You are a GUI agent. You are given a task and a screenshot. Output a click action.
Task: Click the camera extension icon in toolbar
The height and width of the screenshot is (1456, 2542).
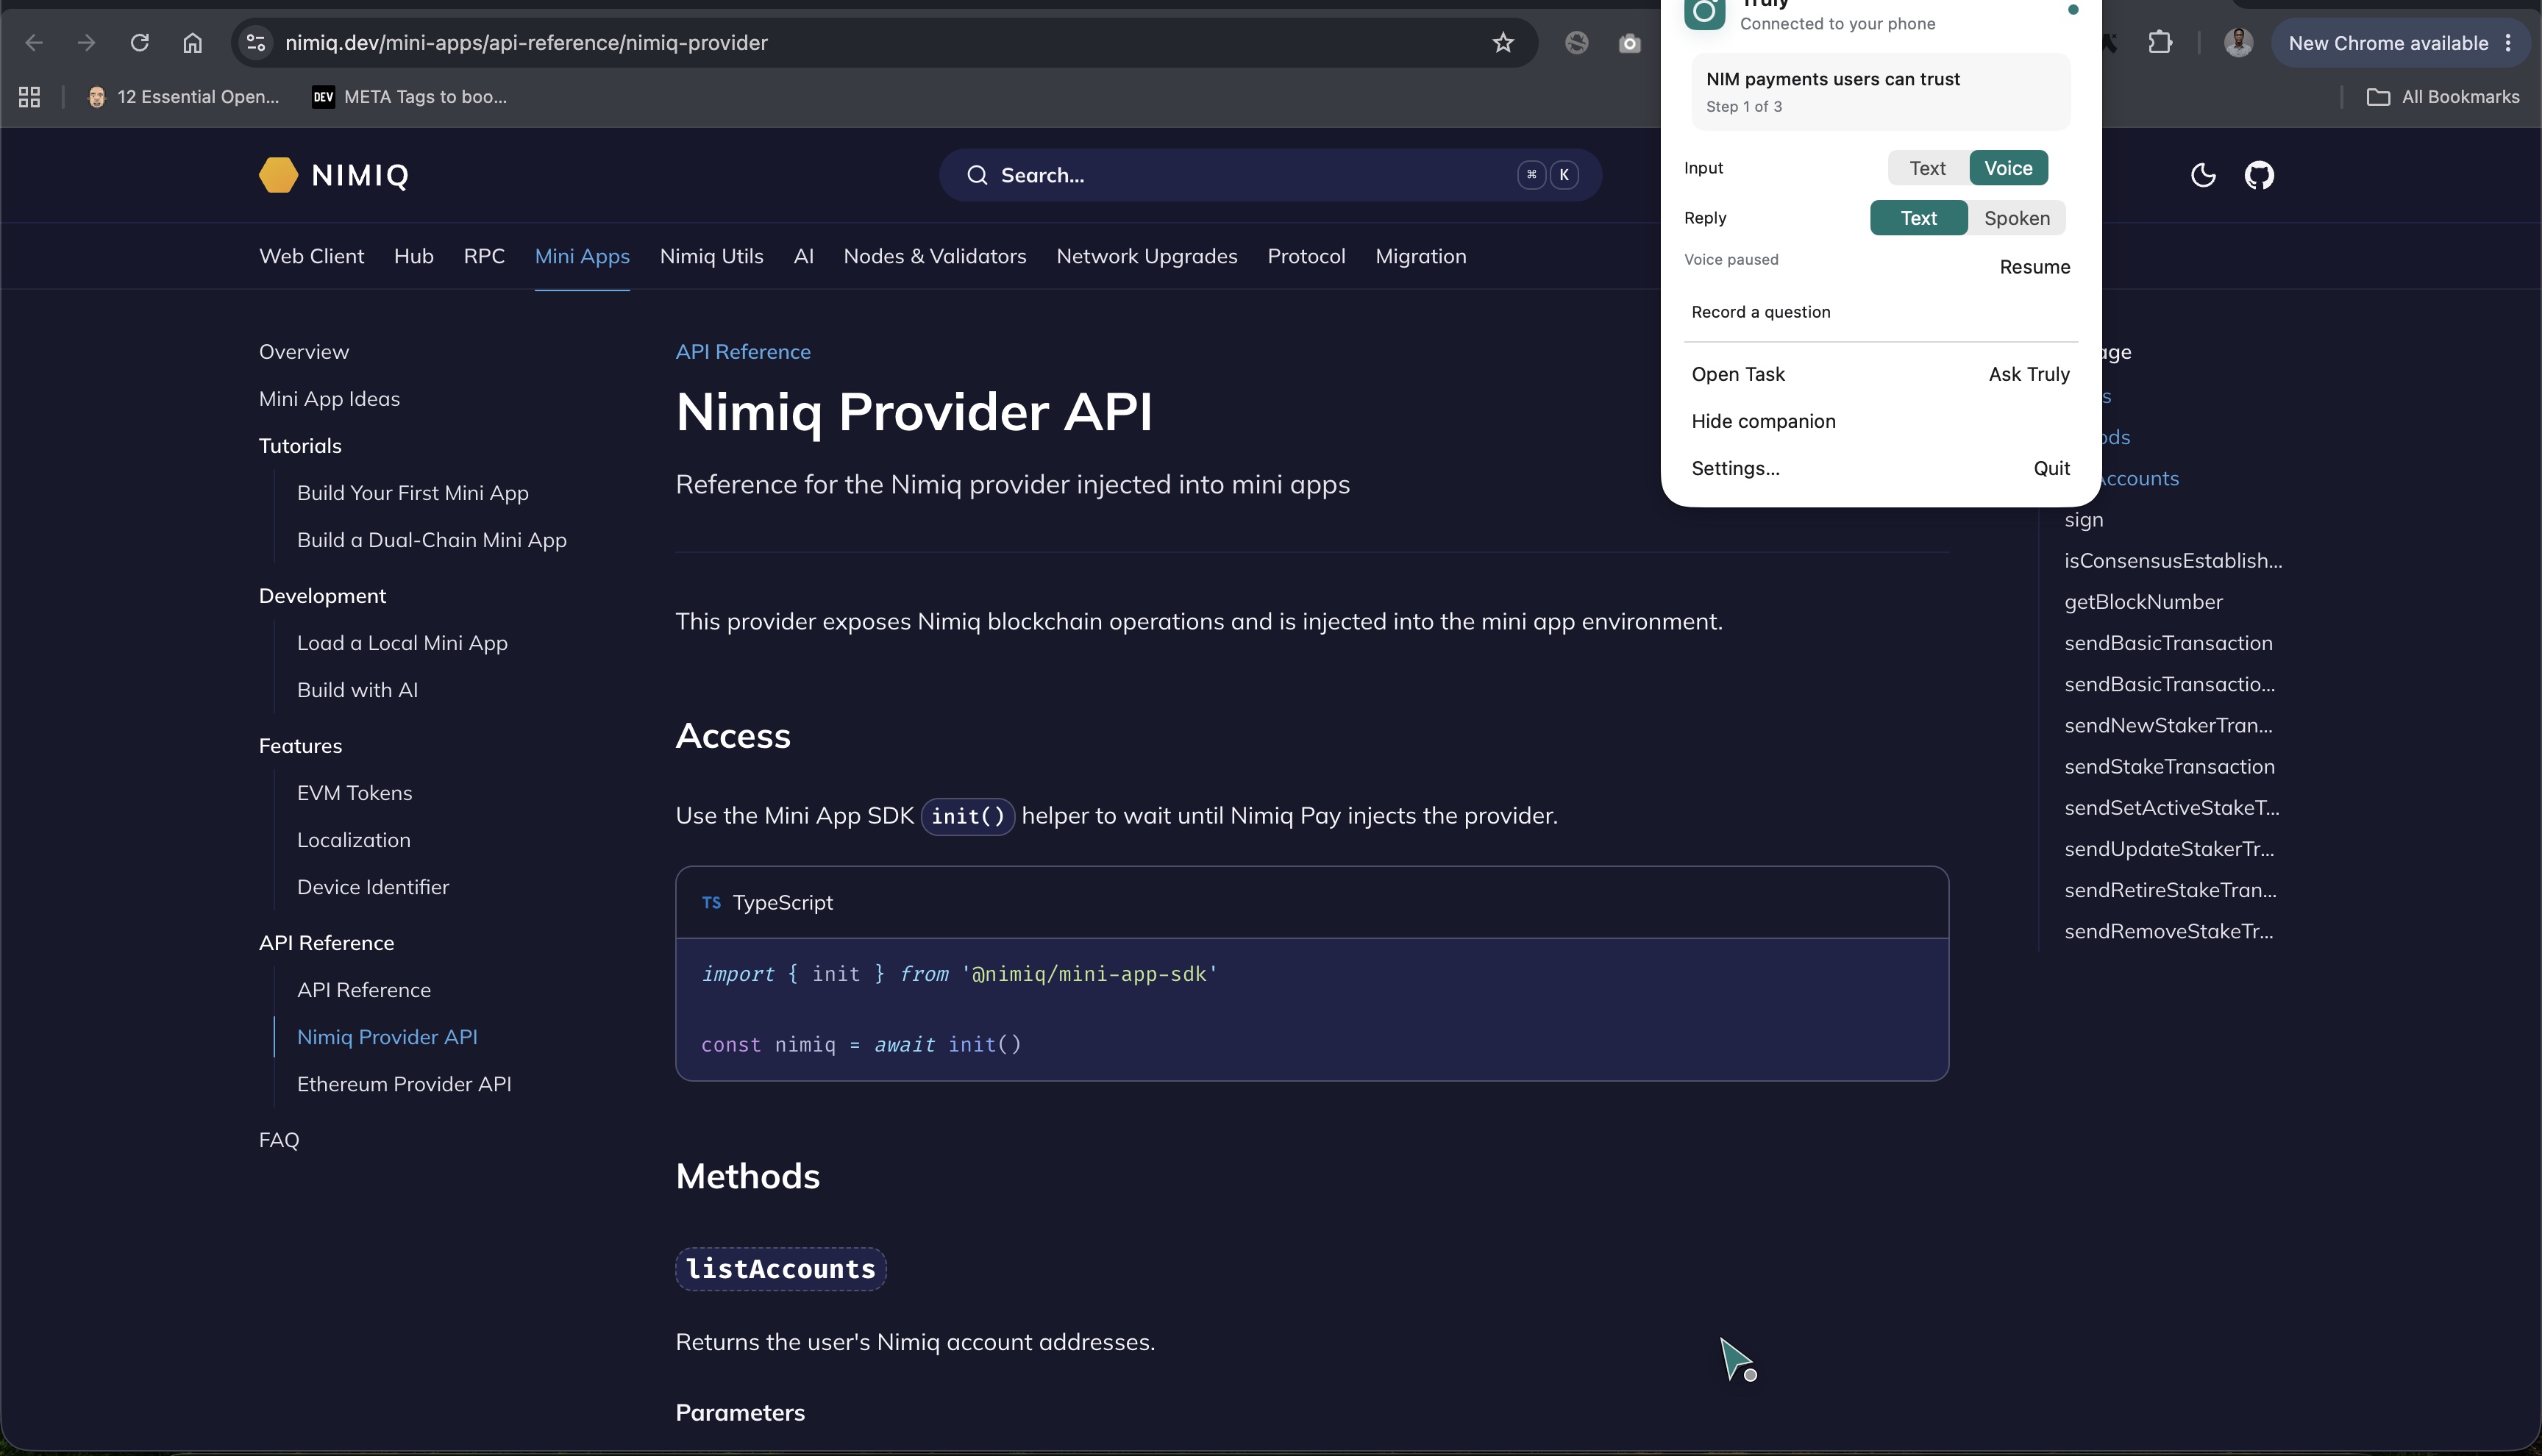[1630, 43]
